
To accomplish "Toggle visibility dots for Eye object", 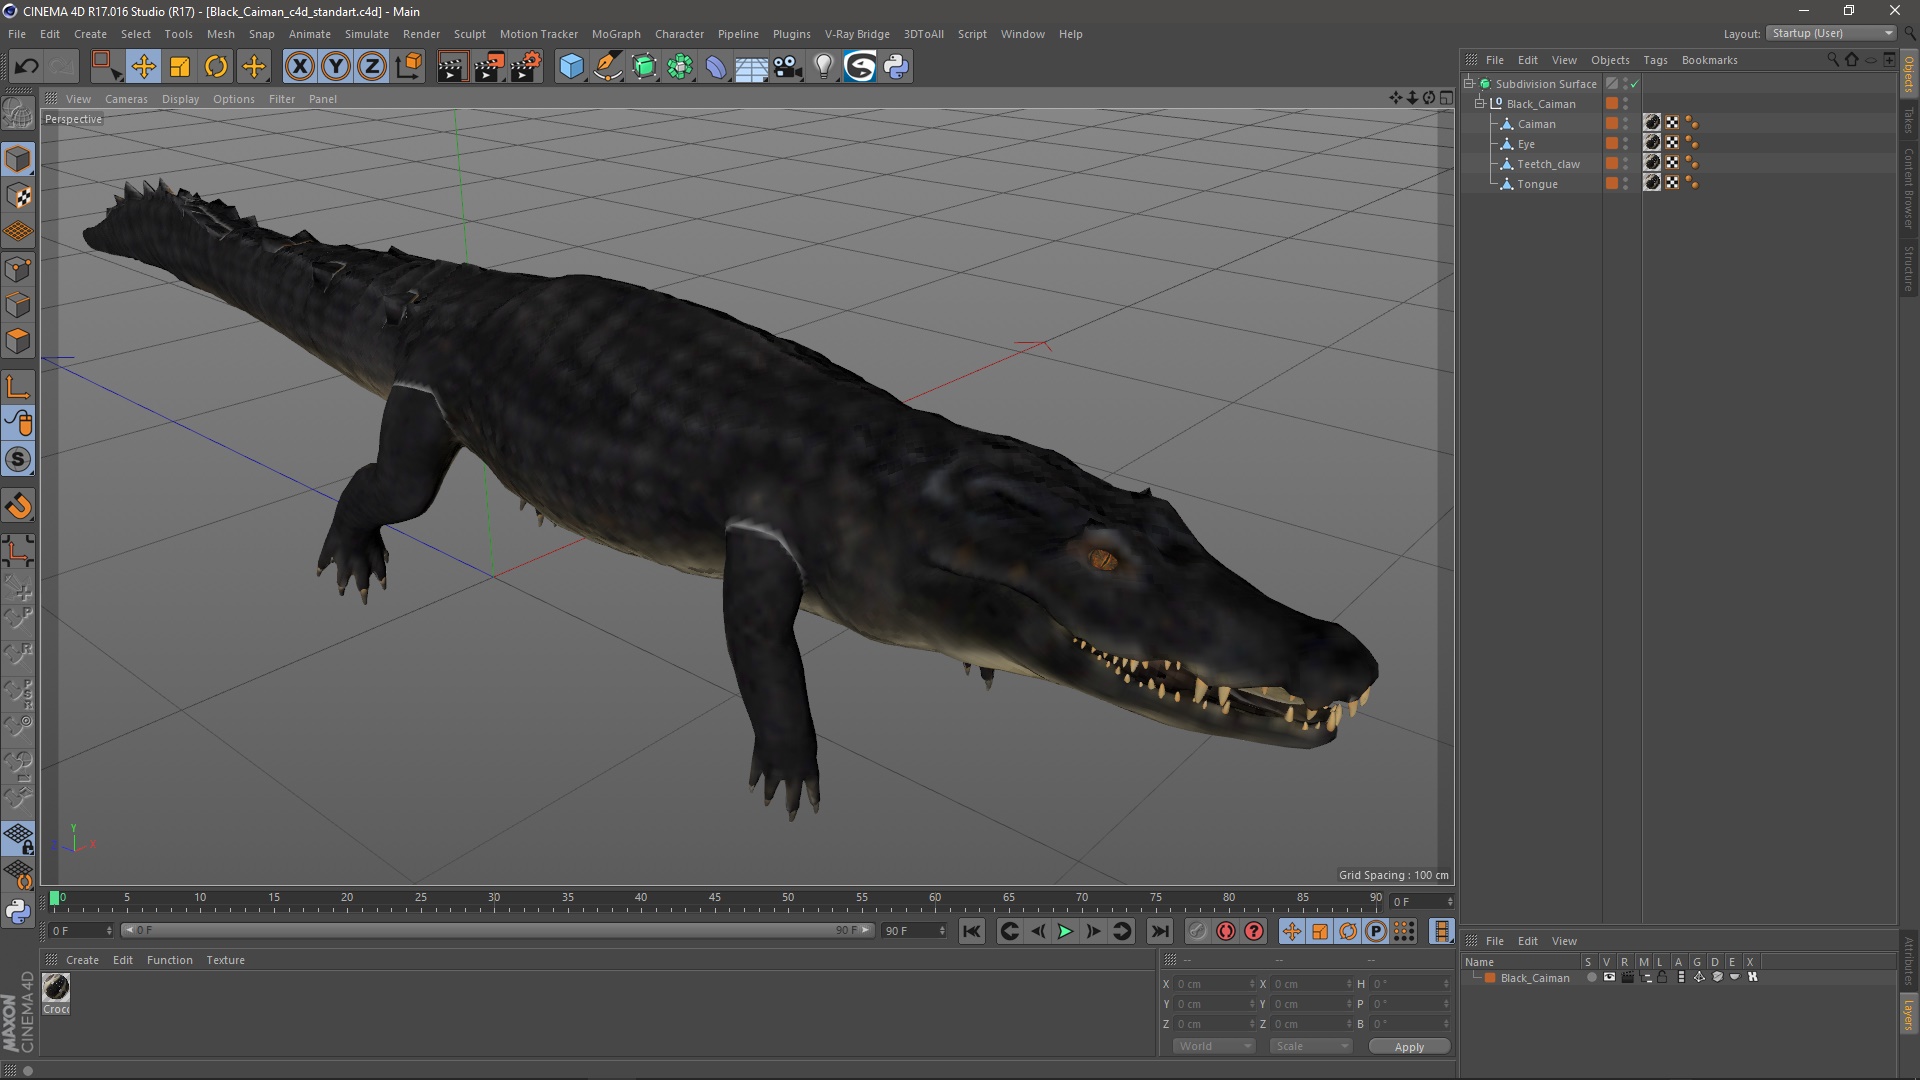I will (1625, 144).
